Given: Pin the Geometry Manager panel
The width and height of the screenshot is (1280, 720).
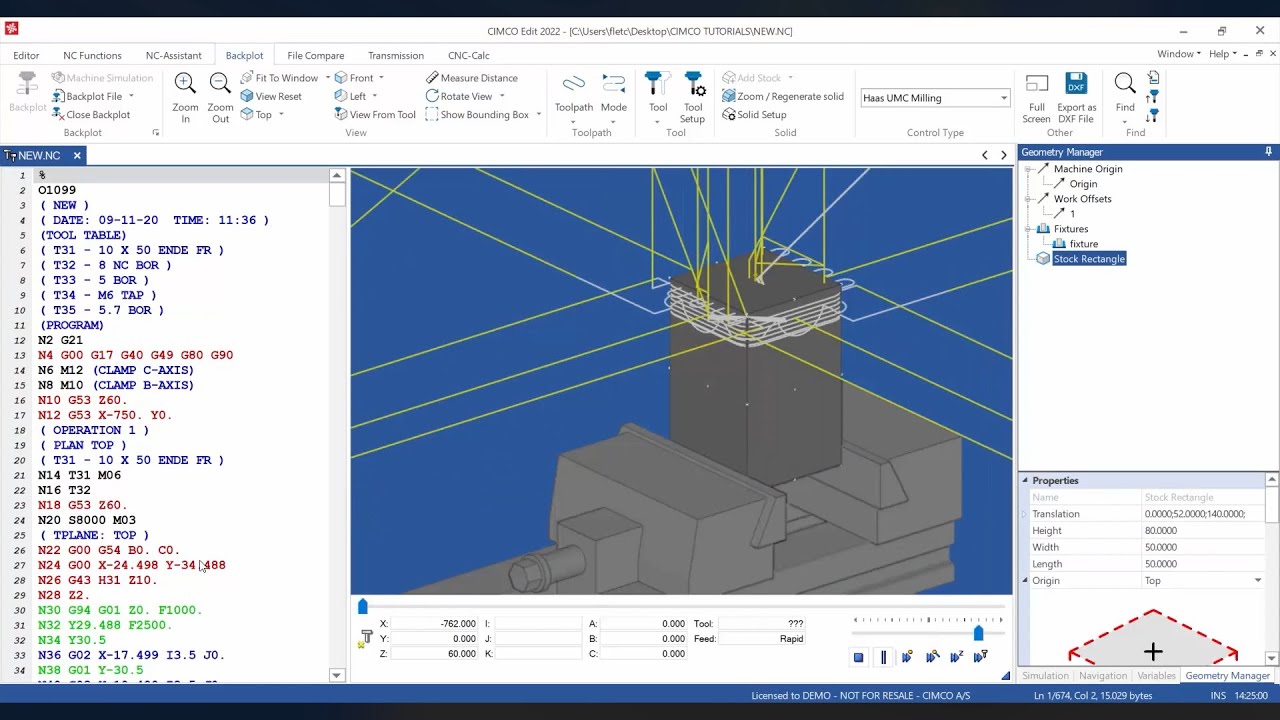Looking at the screenshot, I should tap(1268, 152).
